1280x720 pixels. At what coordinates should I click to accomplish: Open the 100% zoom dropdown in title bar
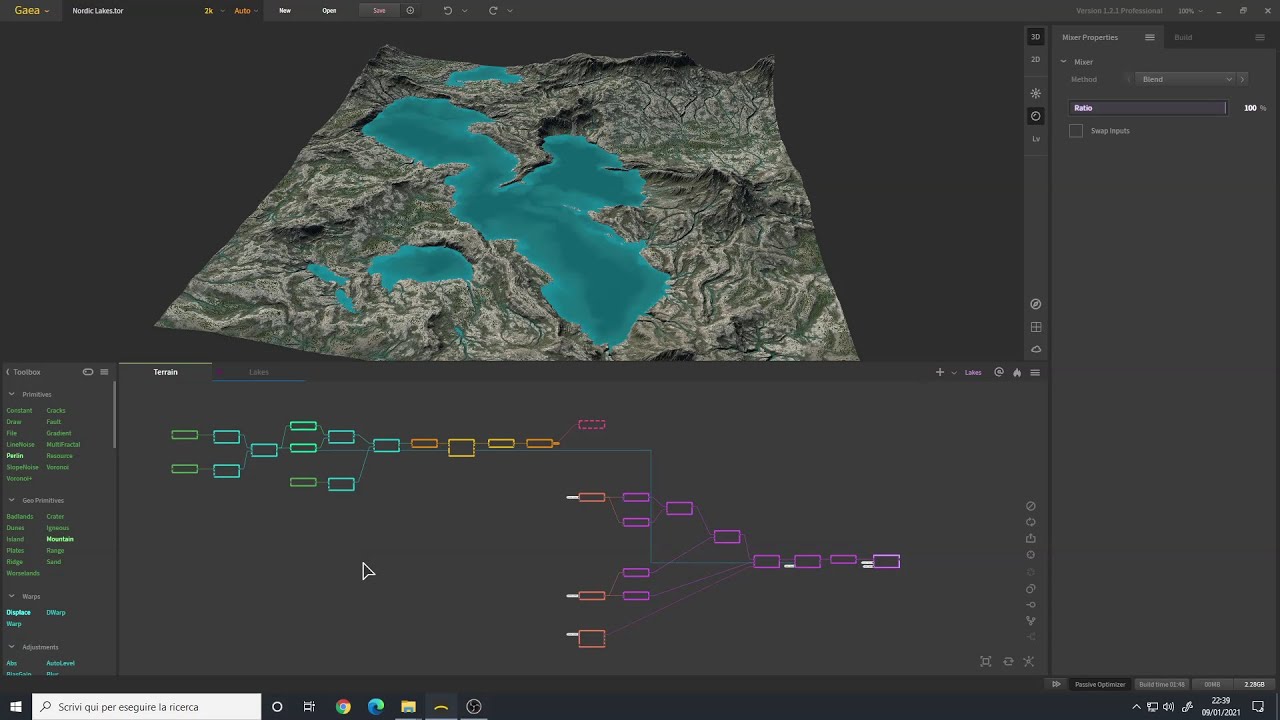tap(1190, 10)
